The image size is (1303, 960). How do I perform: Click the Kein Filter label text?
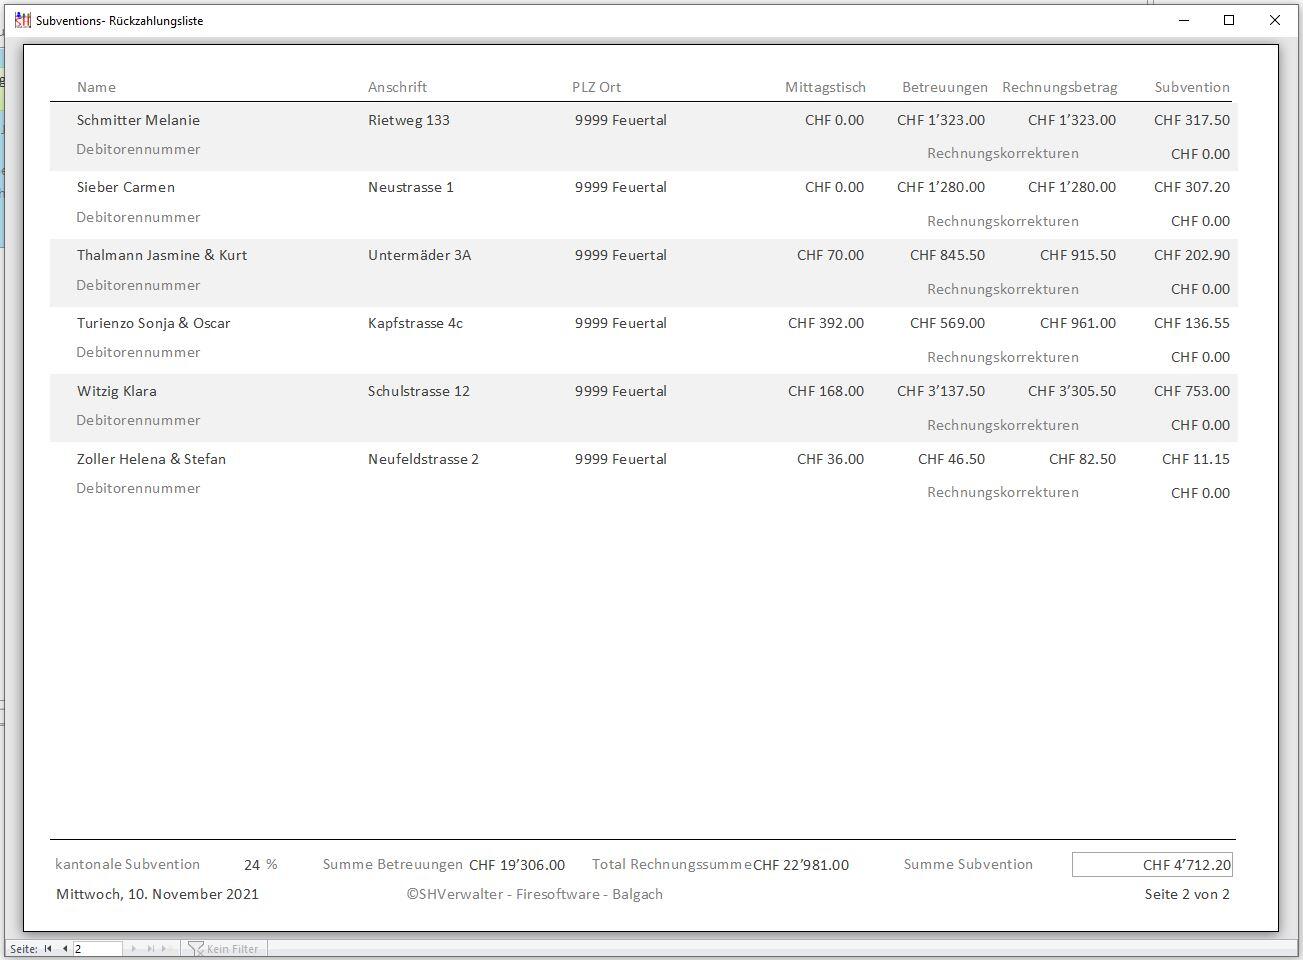(x=232, y=949)
